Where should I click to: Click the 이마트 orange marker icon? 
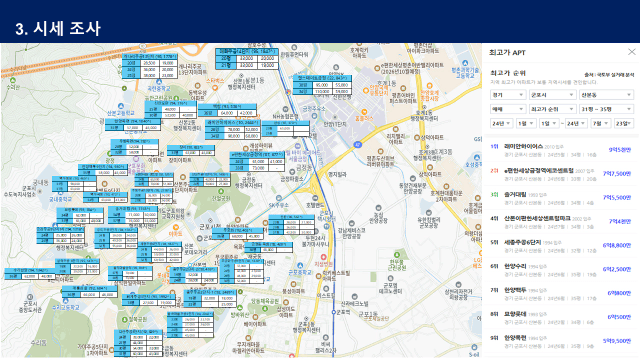176,227
